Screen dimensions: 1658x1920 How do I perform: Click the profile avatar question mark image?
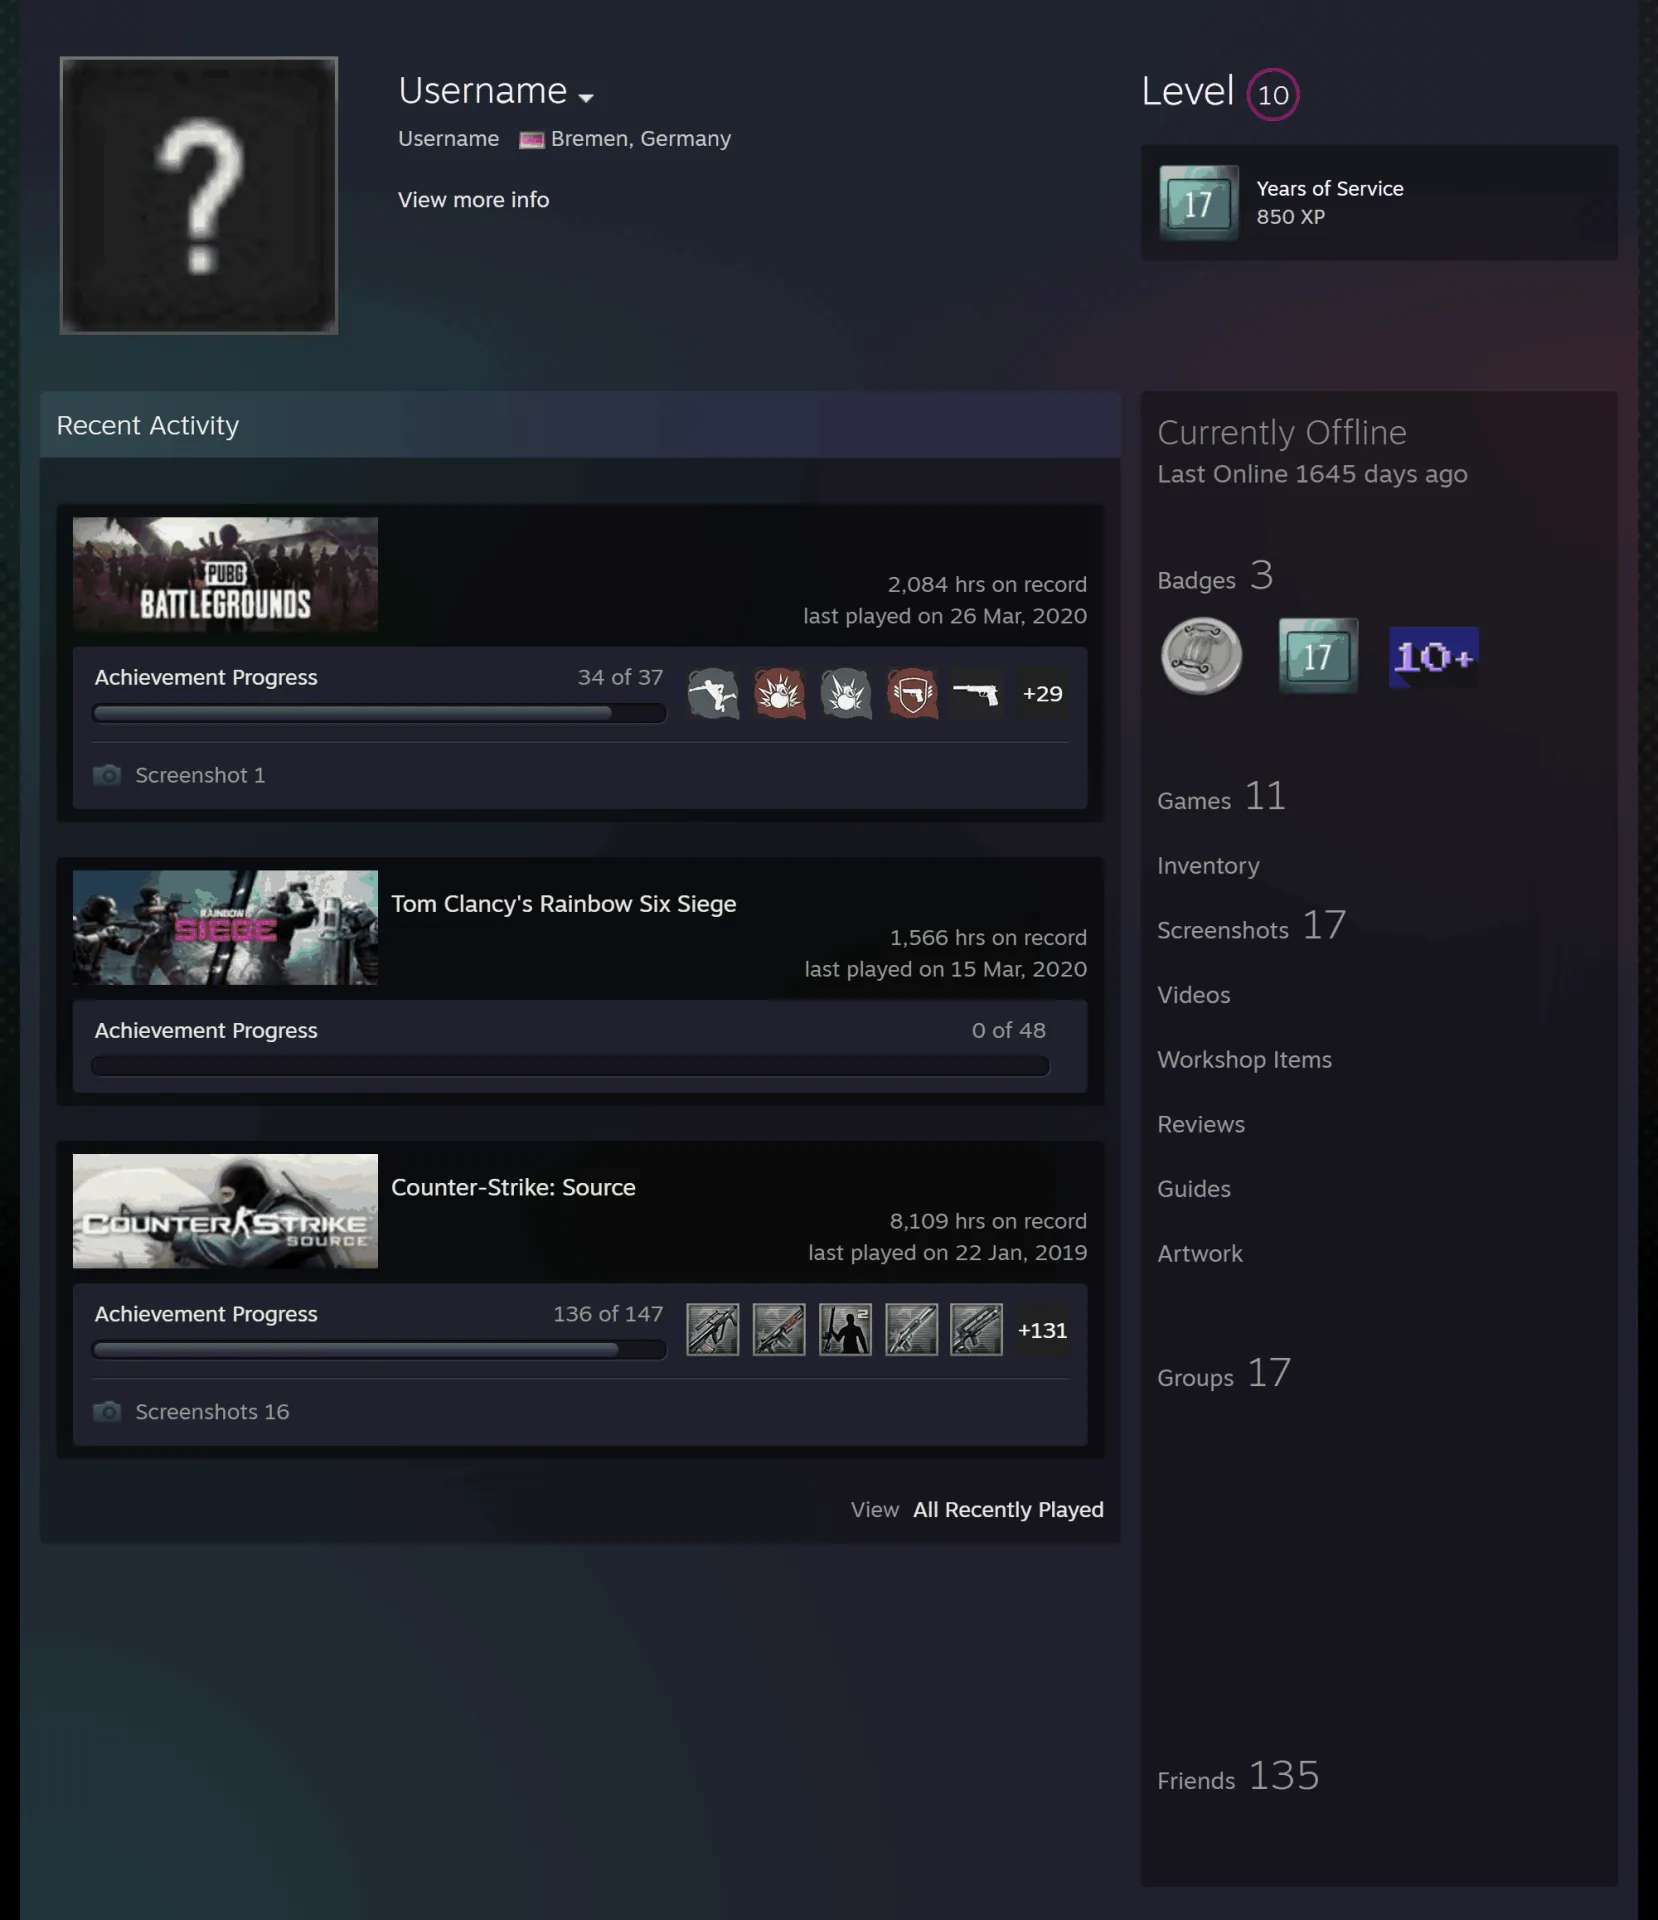(x=199, y=195)
